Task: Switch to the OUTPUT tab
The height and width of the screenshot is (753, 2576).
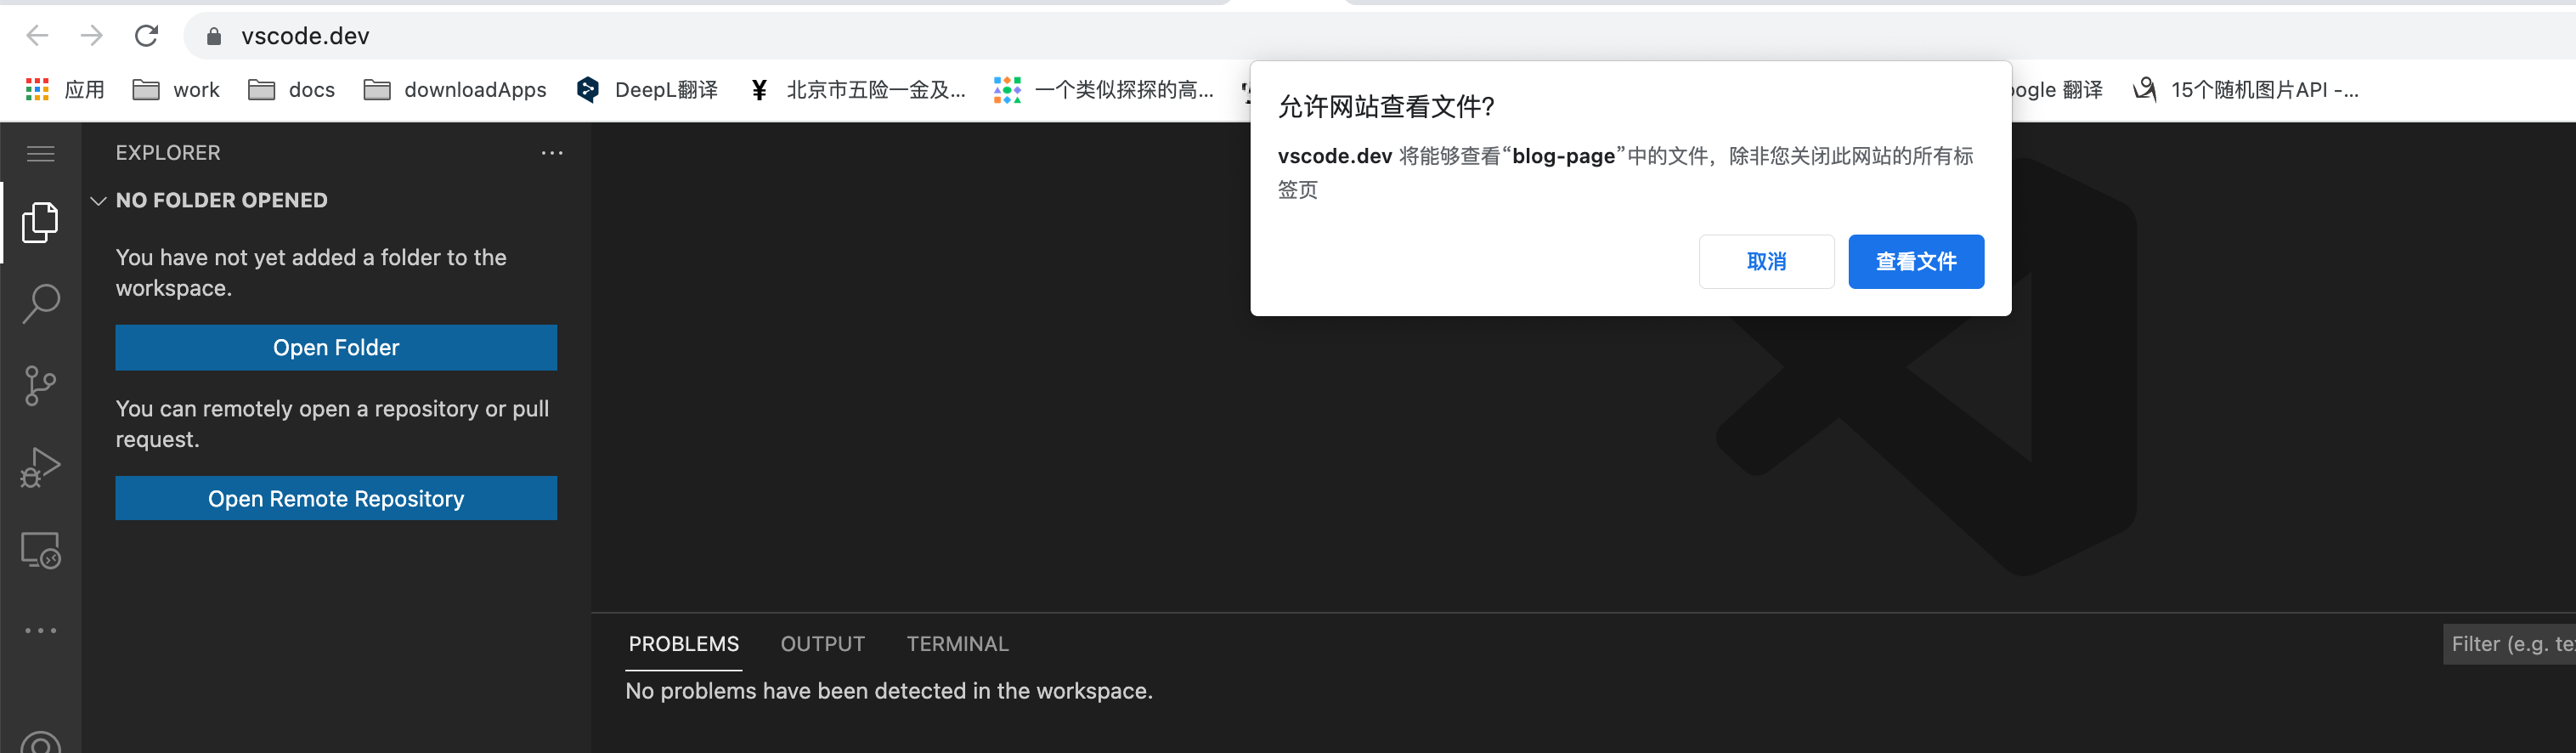Action: [823, 644]
